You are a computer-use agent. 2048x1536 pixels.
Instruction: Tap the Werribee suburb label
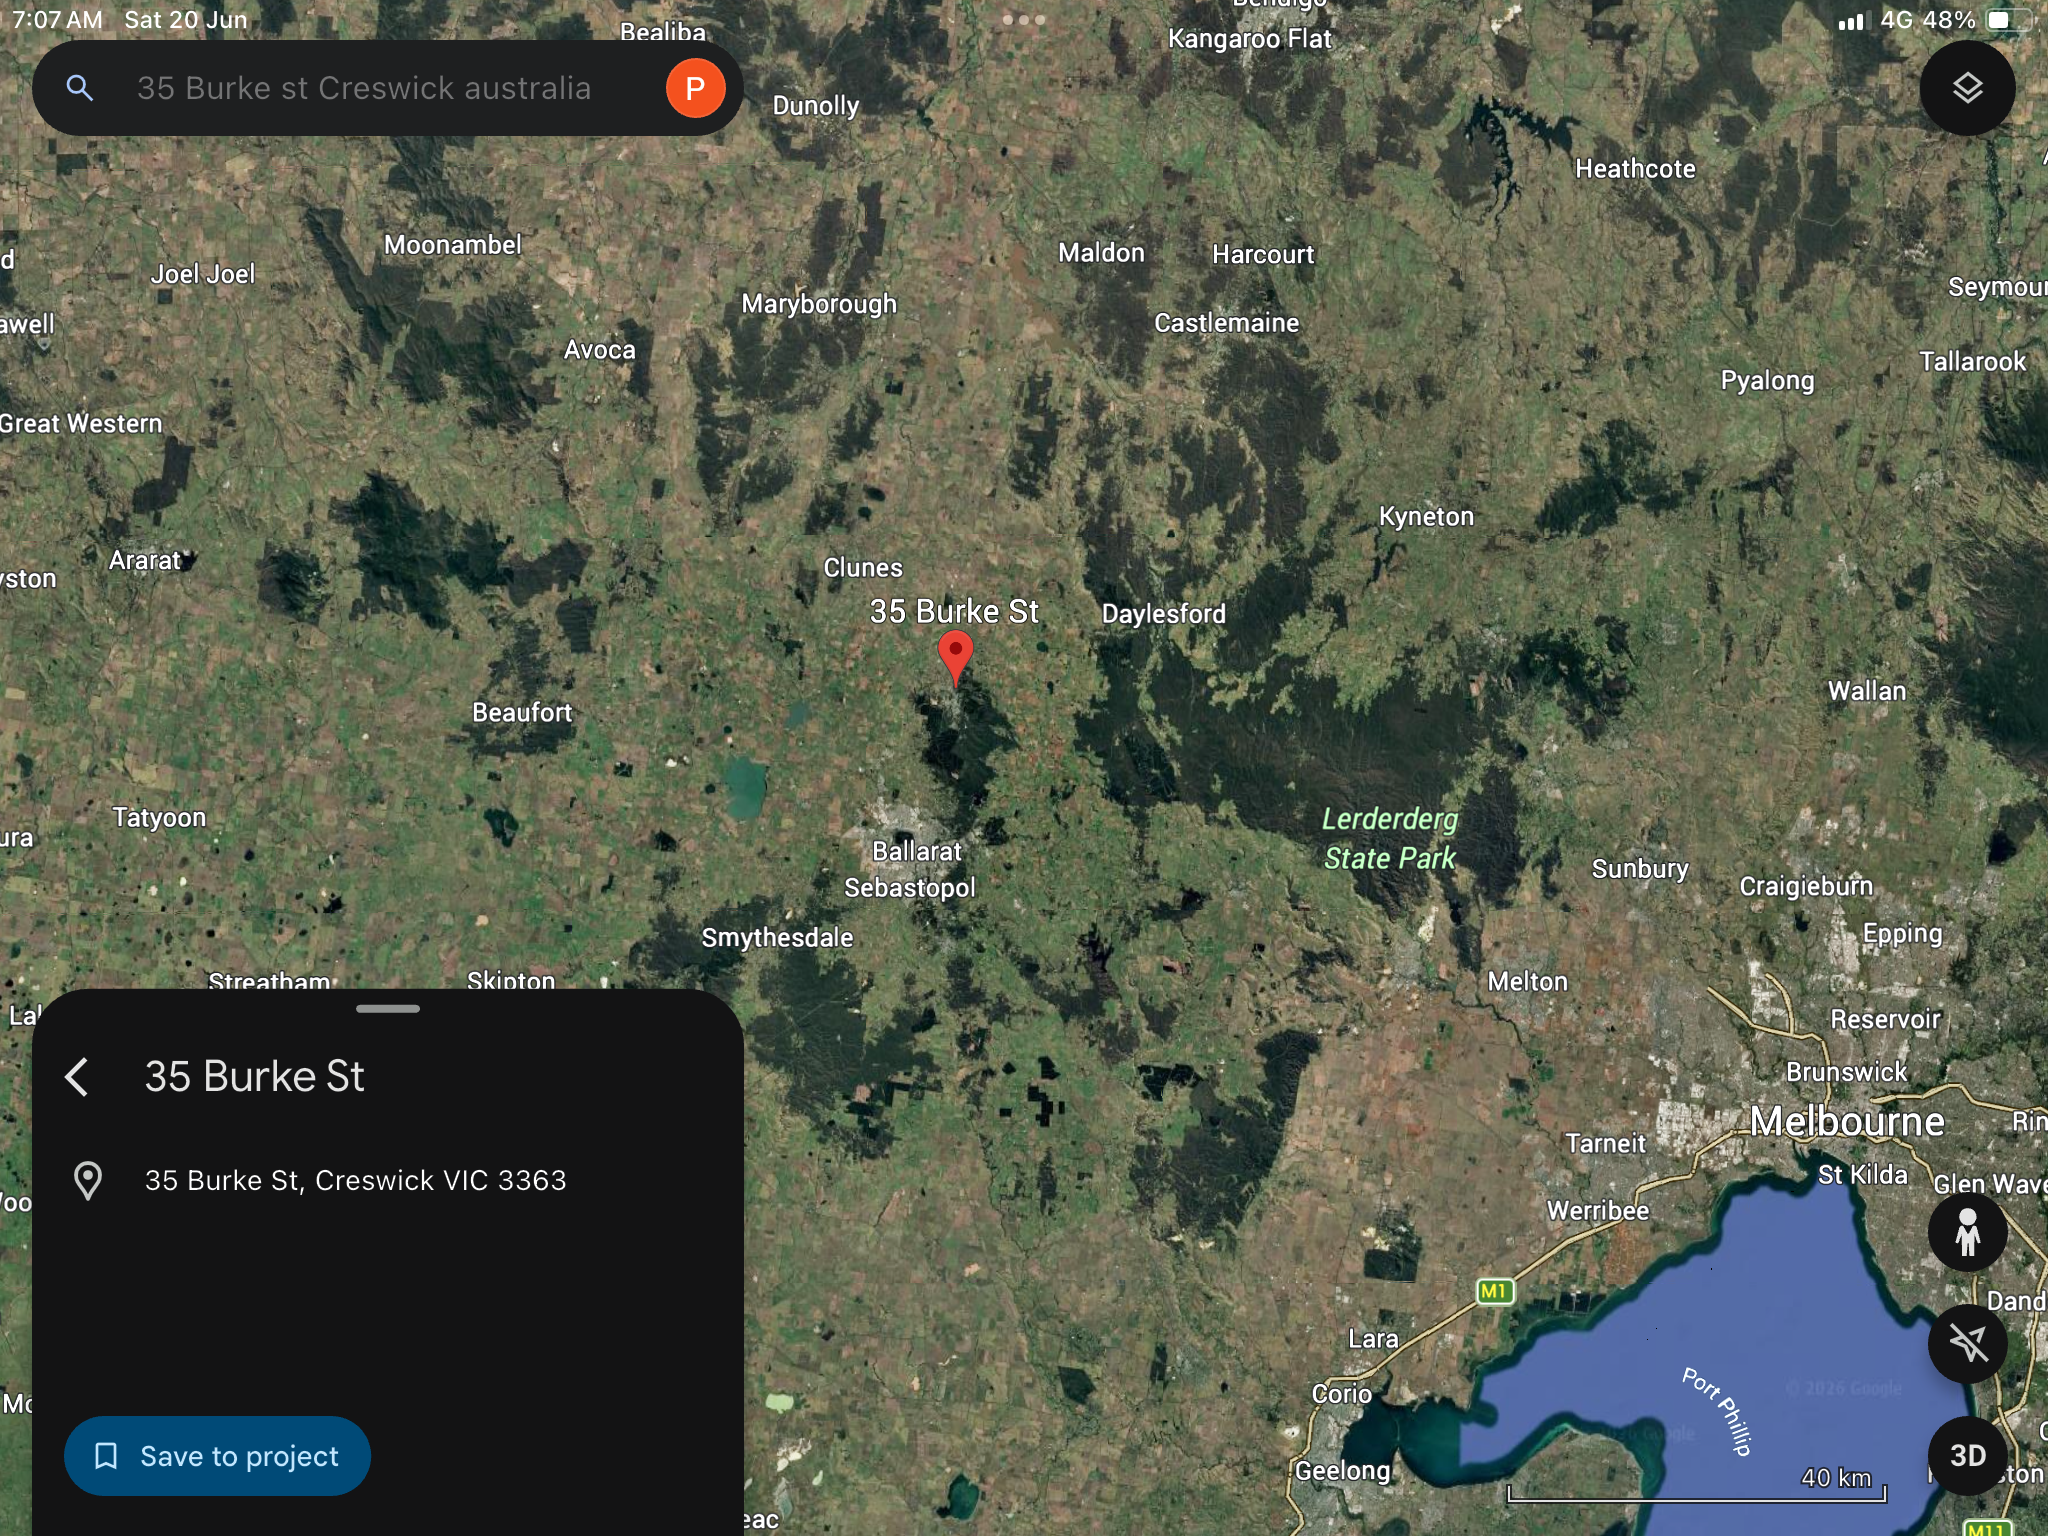pyautogui.click(x=1598, y=1211)
